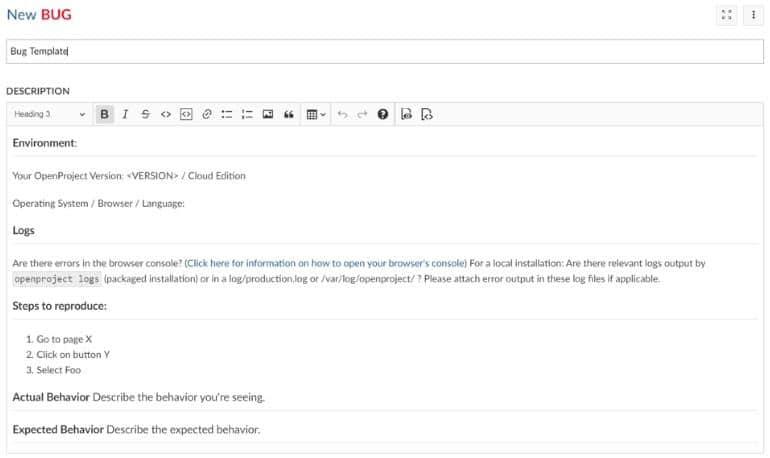
Task: Insert a code block
Action: [186, 114]
